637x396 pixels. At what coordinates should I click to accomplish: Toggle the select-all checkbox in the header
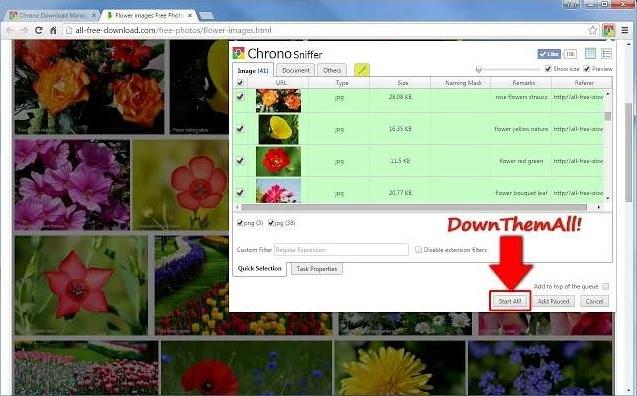(x=240, y=83)
